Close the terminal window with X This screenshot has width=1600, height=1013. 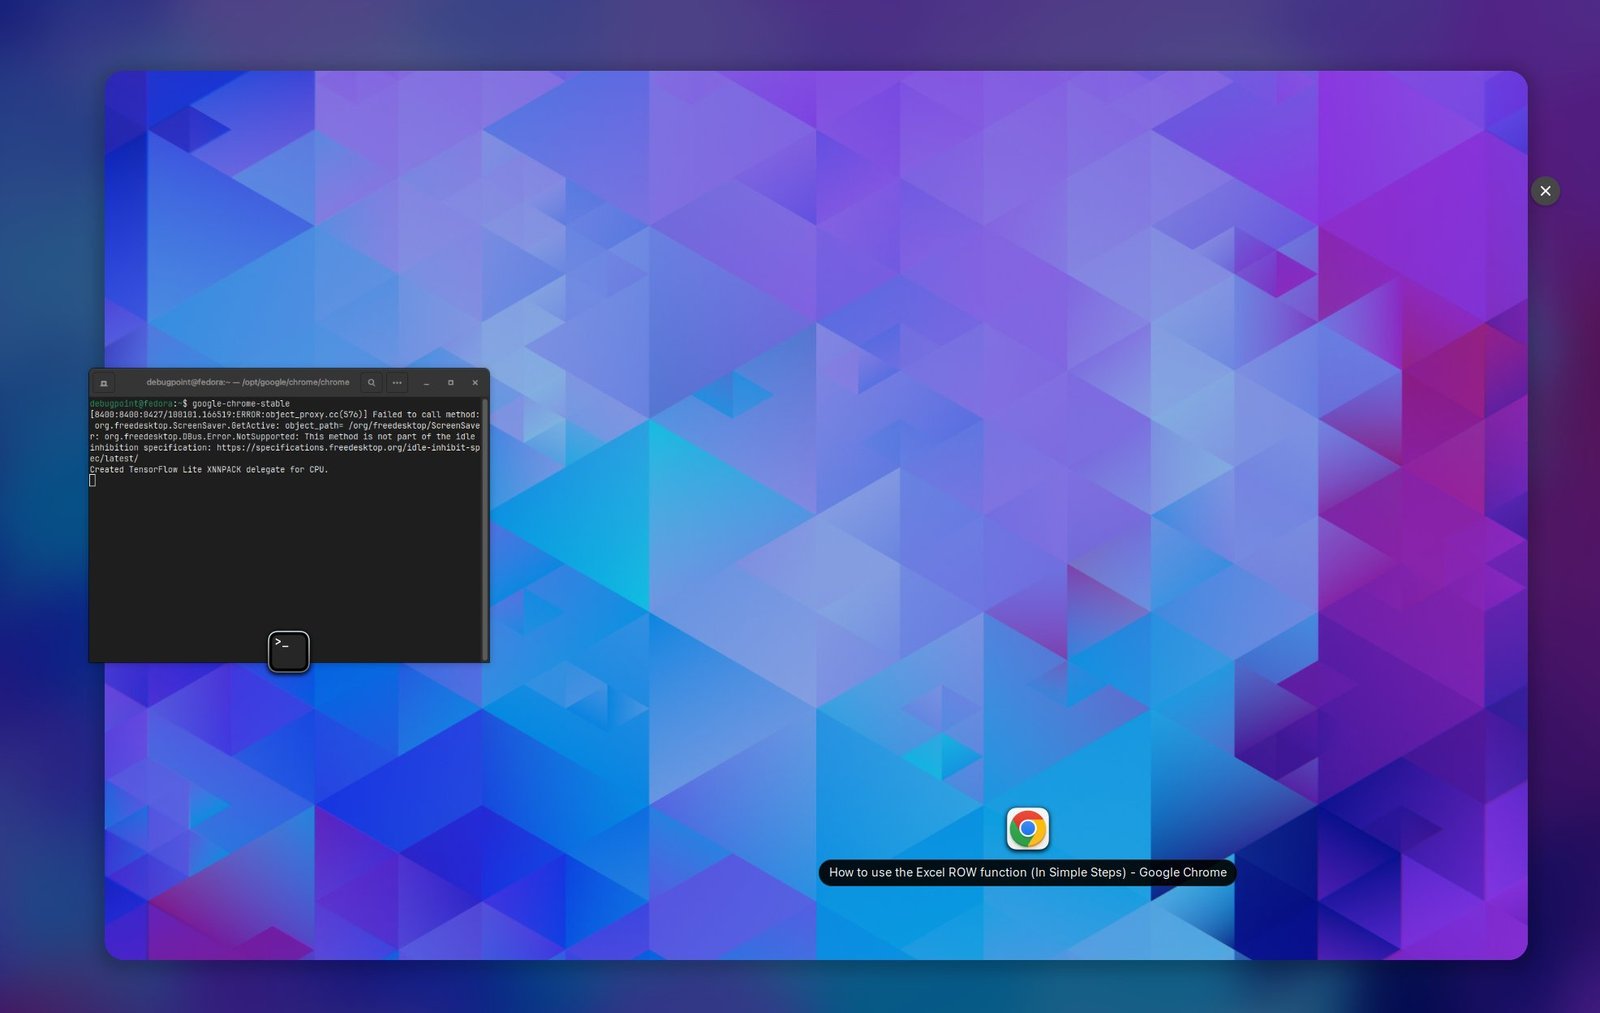475,383
